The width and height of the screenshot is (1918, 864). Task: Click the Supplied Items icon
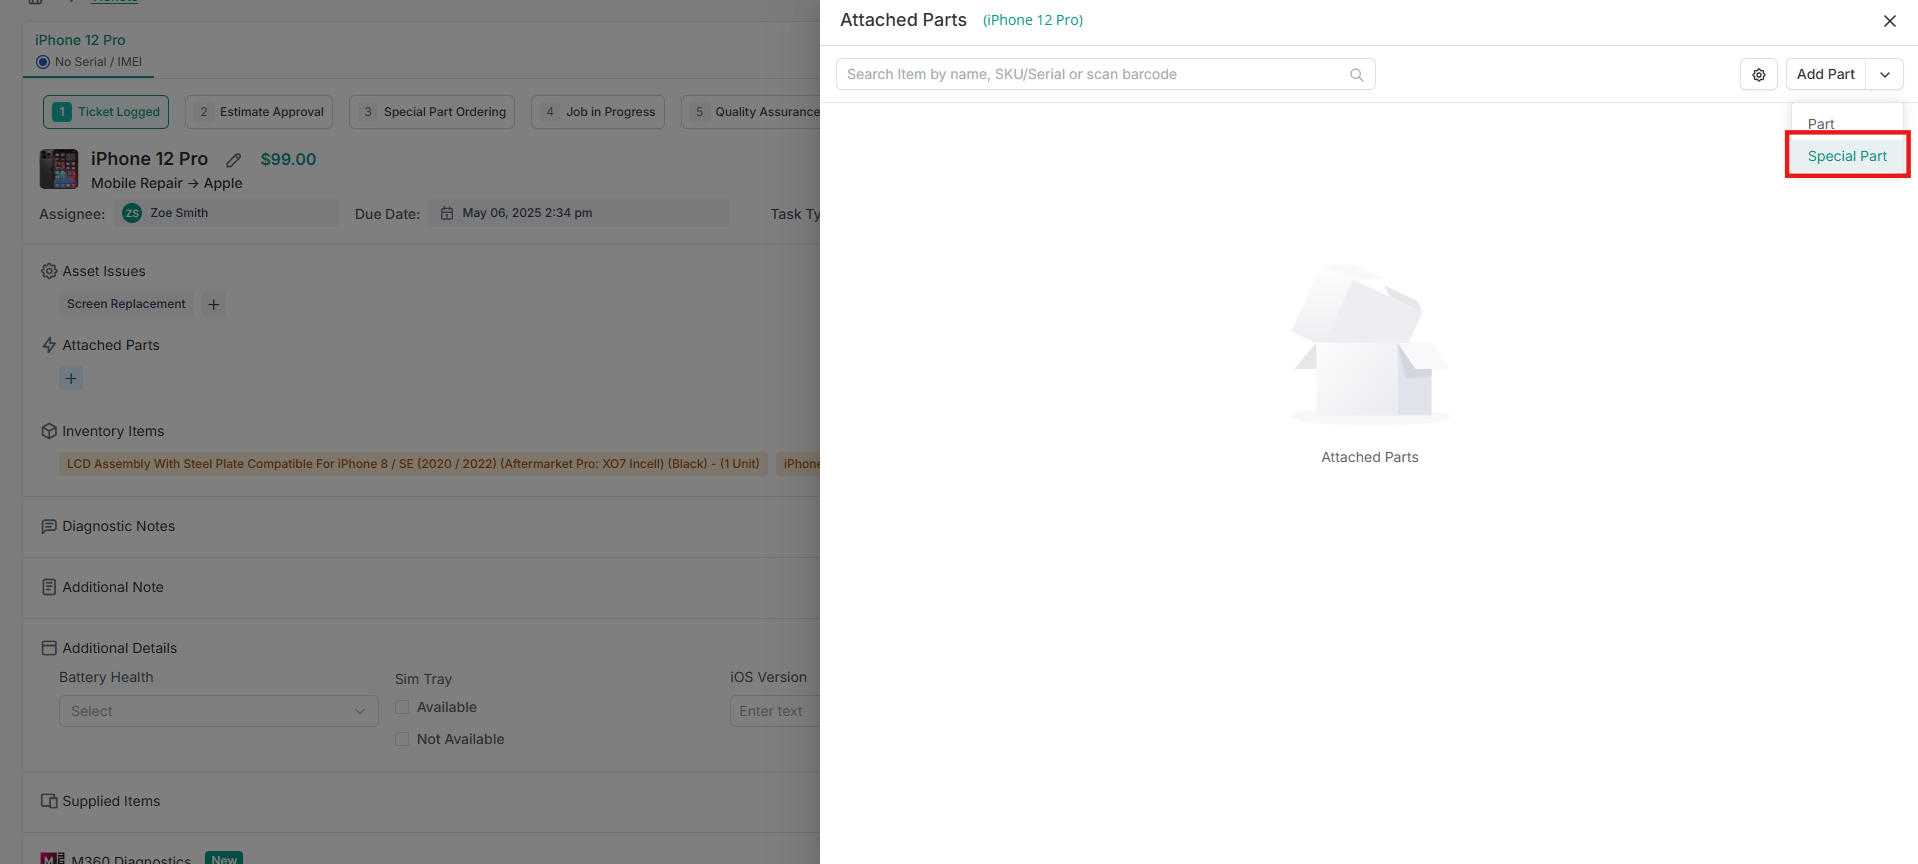click(49, 801)
